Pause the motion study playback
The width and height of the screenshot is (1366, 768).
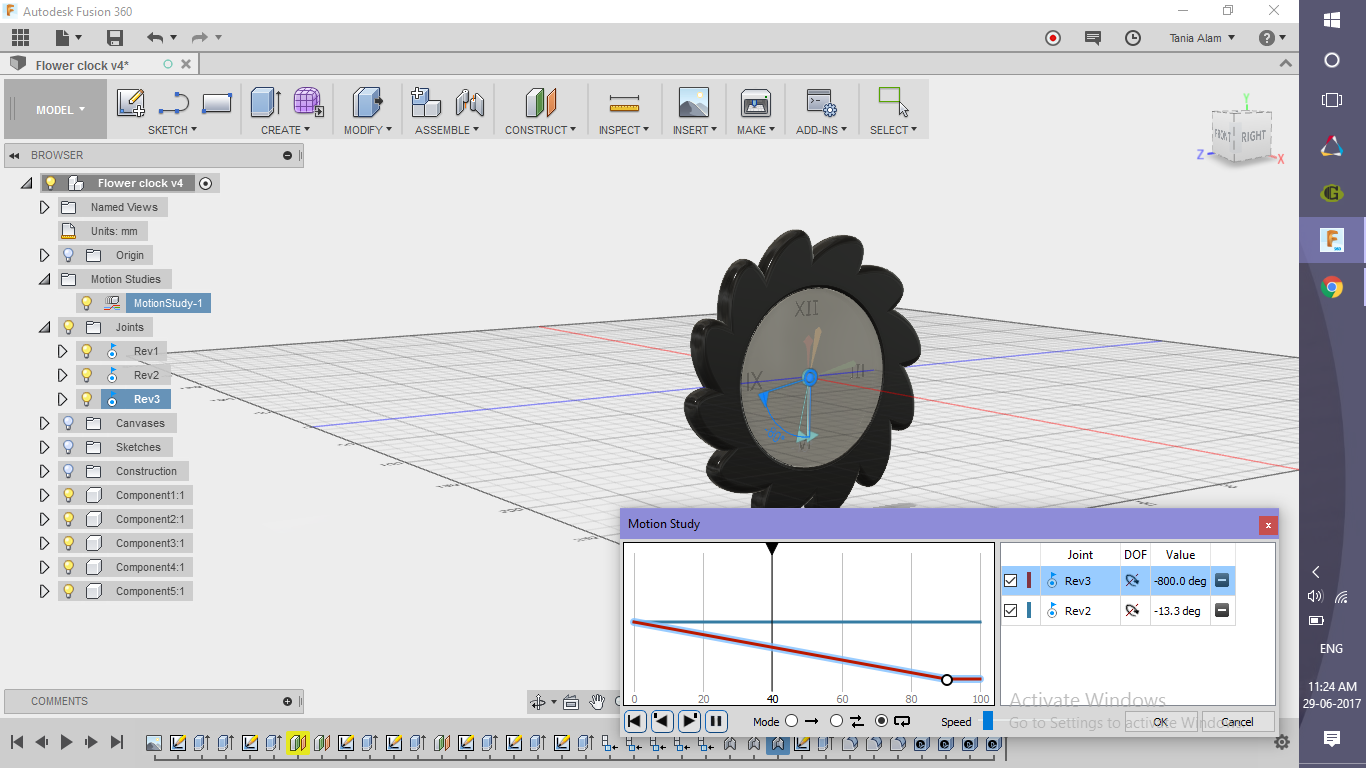(x=716, y=721)
